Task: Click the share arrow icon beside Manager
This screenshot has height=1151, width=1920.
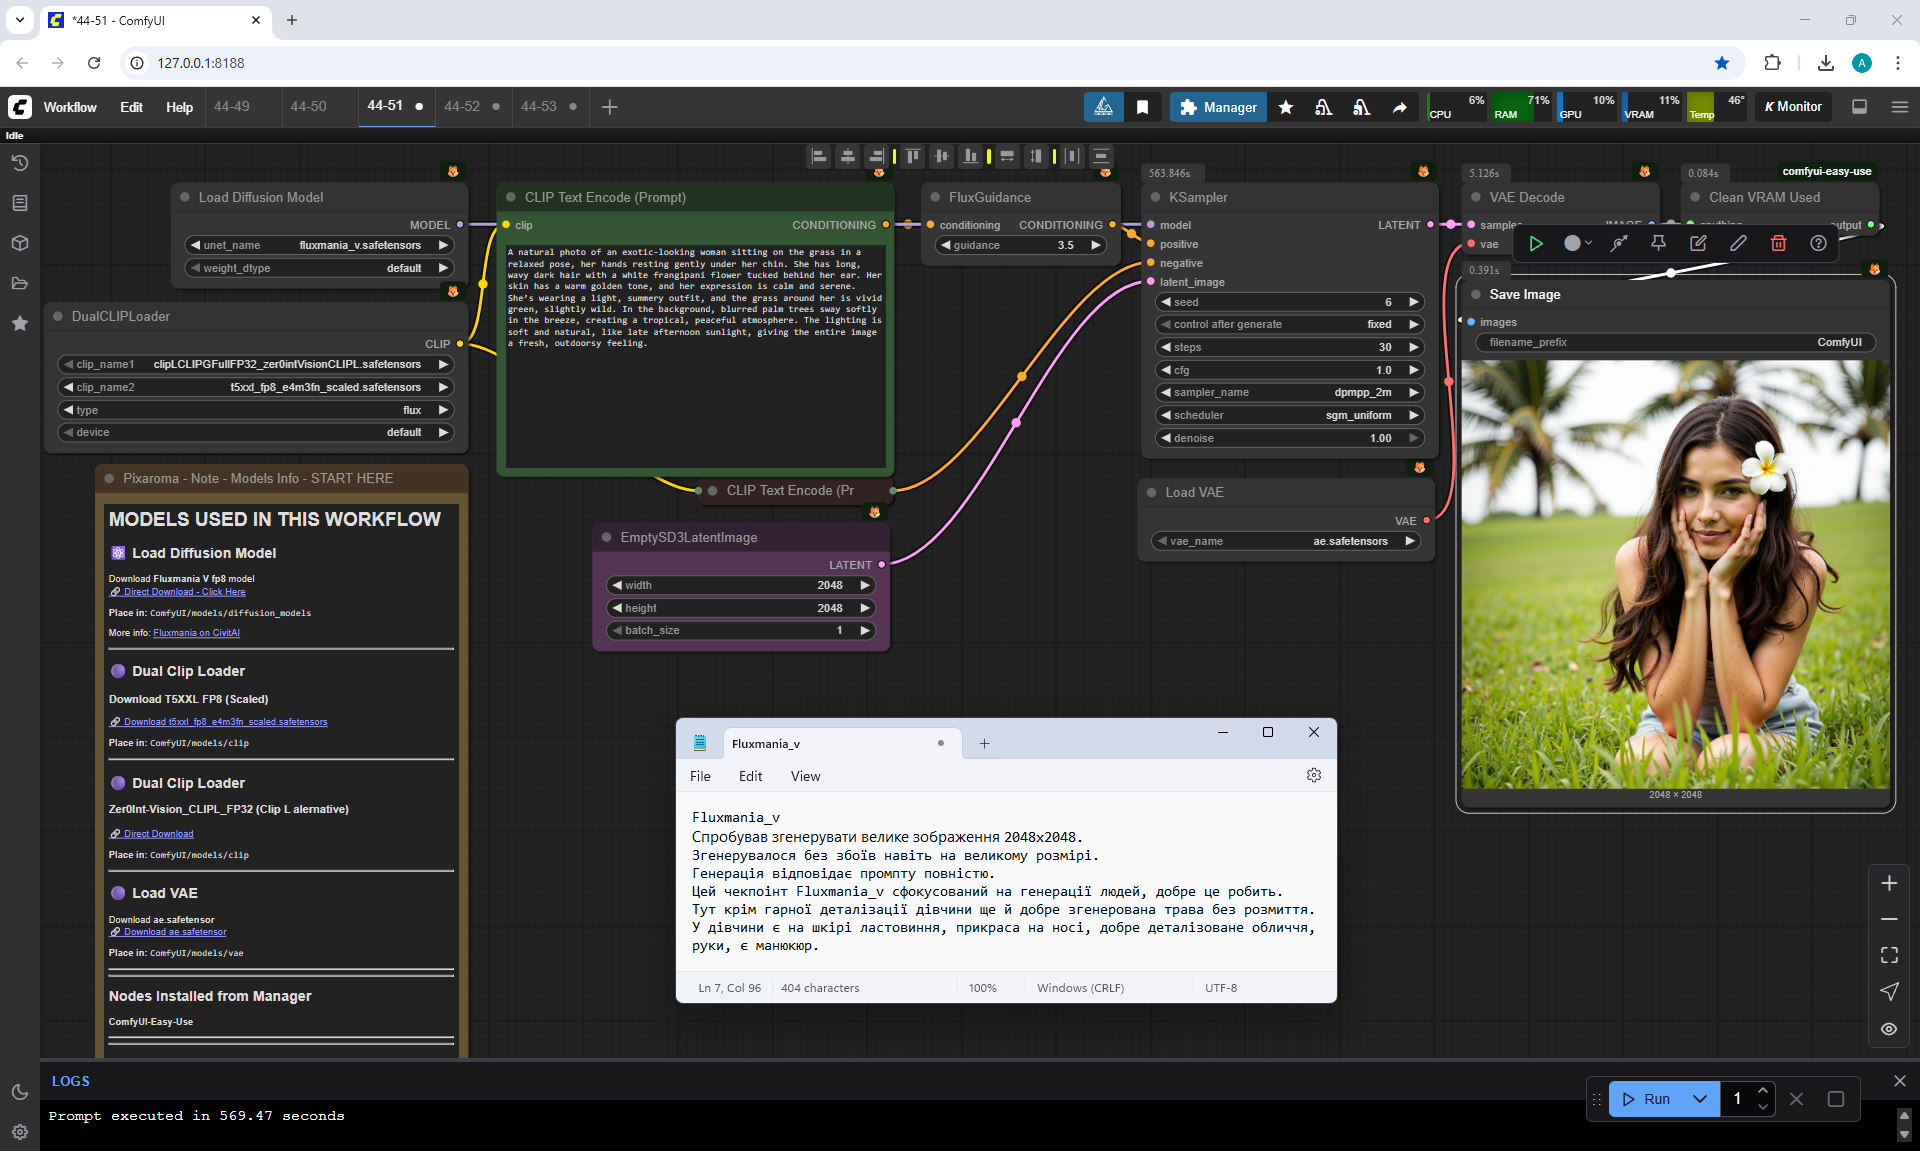Action: click(x=1399, y=107)
